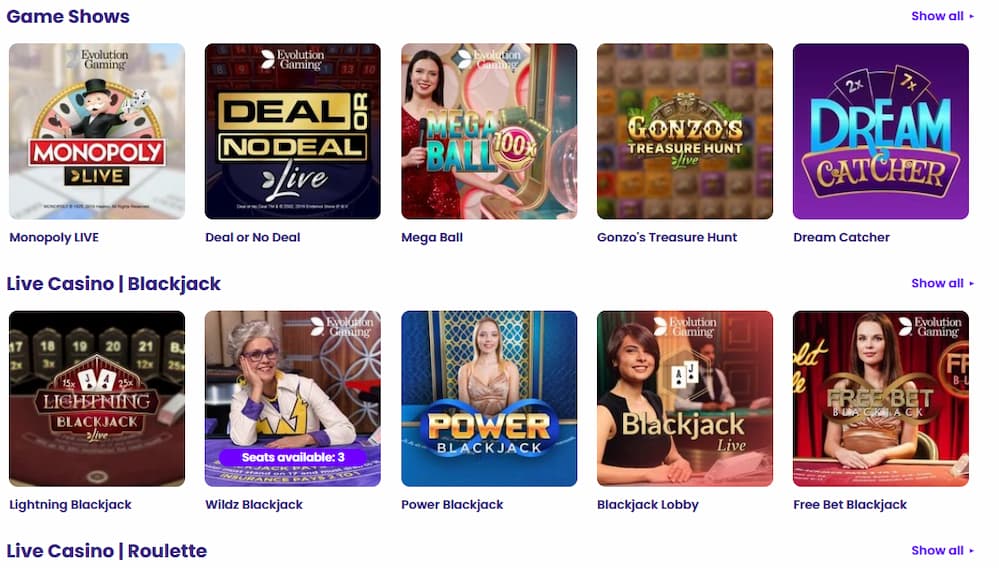
Task: Launch Lightning Blackjack table image
Action: pyautogui.click(x=97, y=399)
